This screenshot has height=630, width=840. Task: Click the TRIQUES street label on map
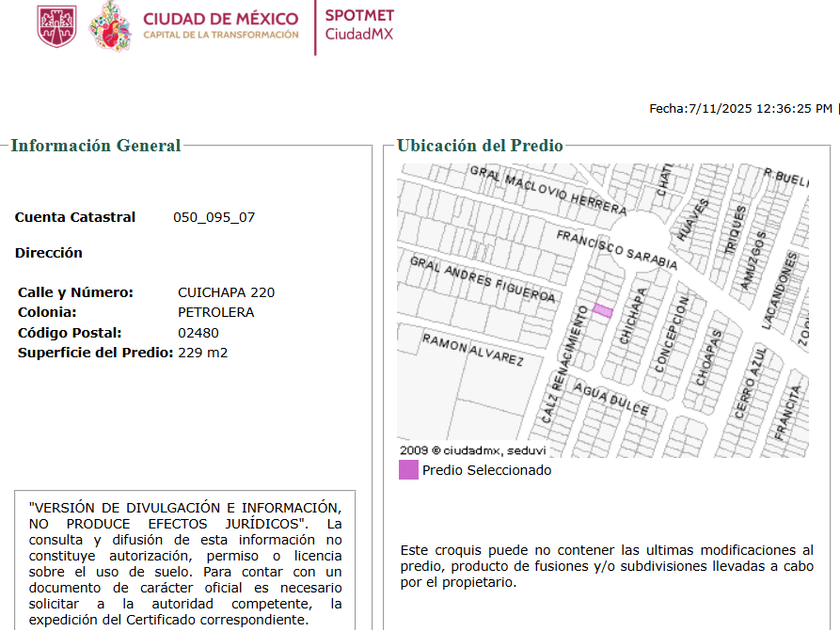(735, 229)
